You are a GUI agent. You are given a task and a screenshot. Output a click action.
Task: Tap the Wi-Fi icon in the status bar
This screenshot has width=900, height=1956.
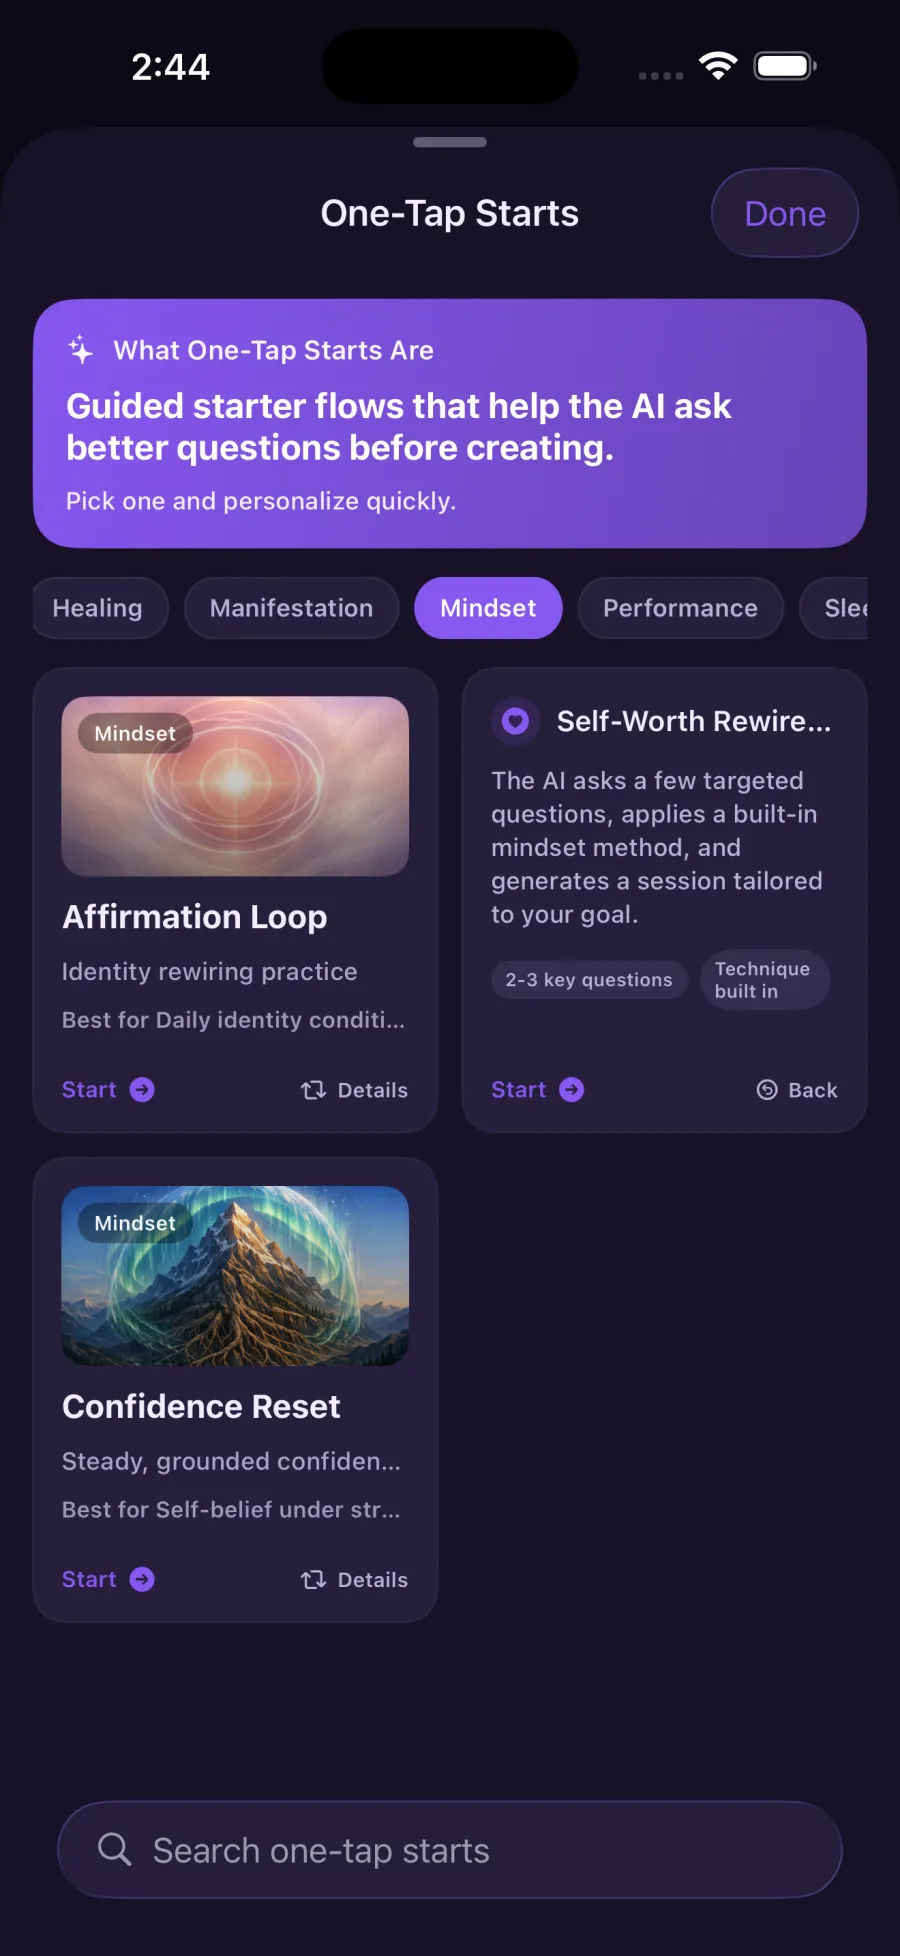[718, 64]
